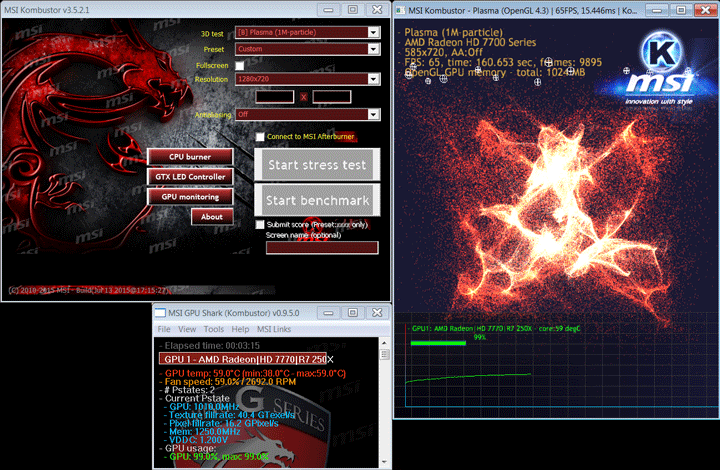Click the VDDC: 1.200V line

coord(196,440)
